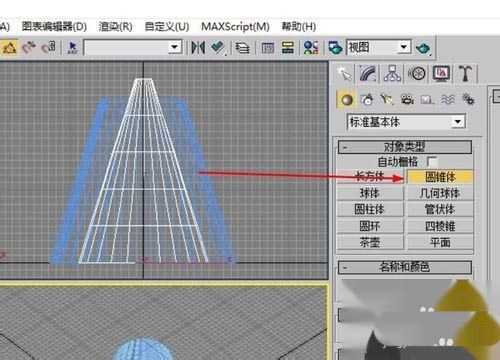Toggle the Percent Snap icon

tap(29, 48)
